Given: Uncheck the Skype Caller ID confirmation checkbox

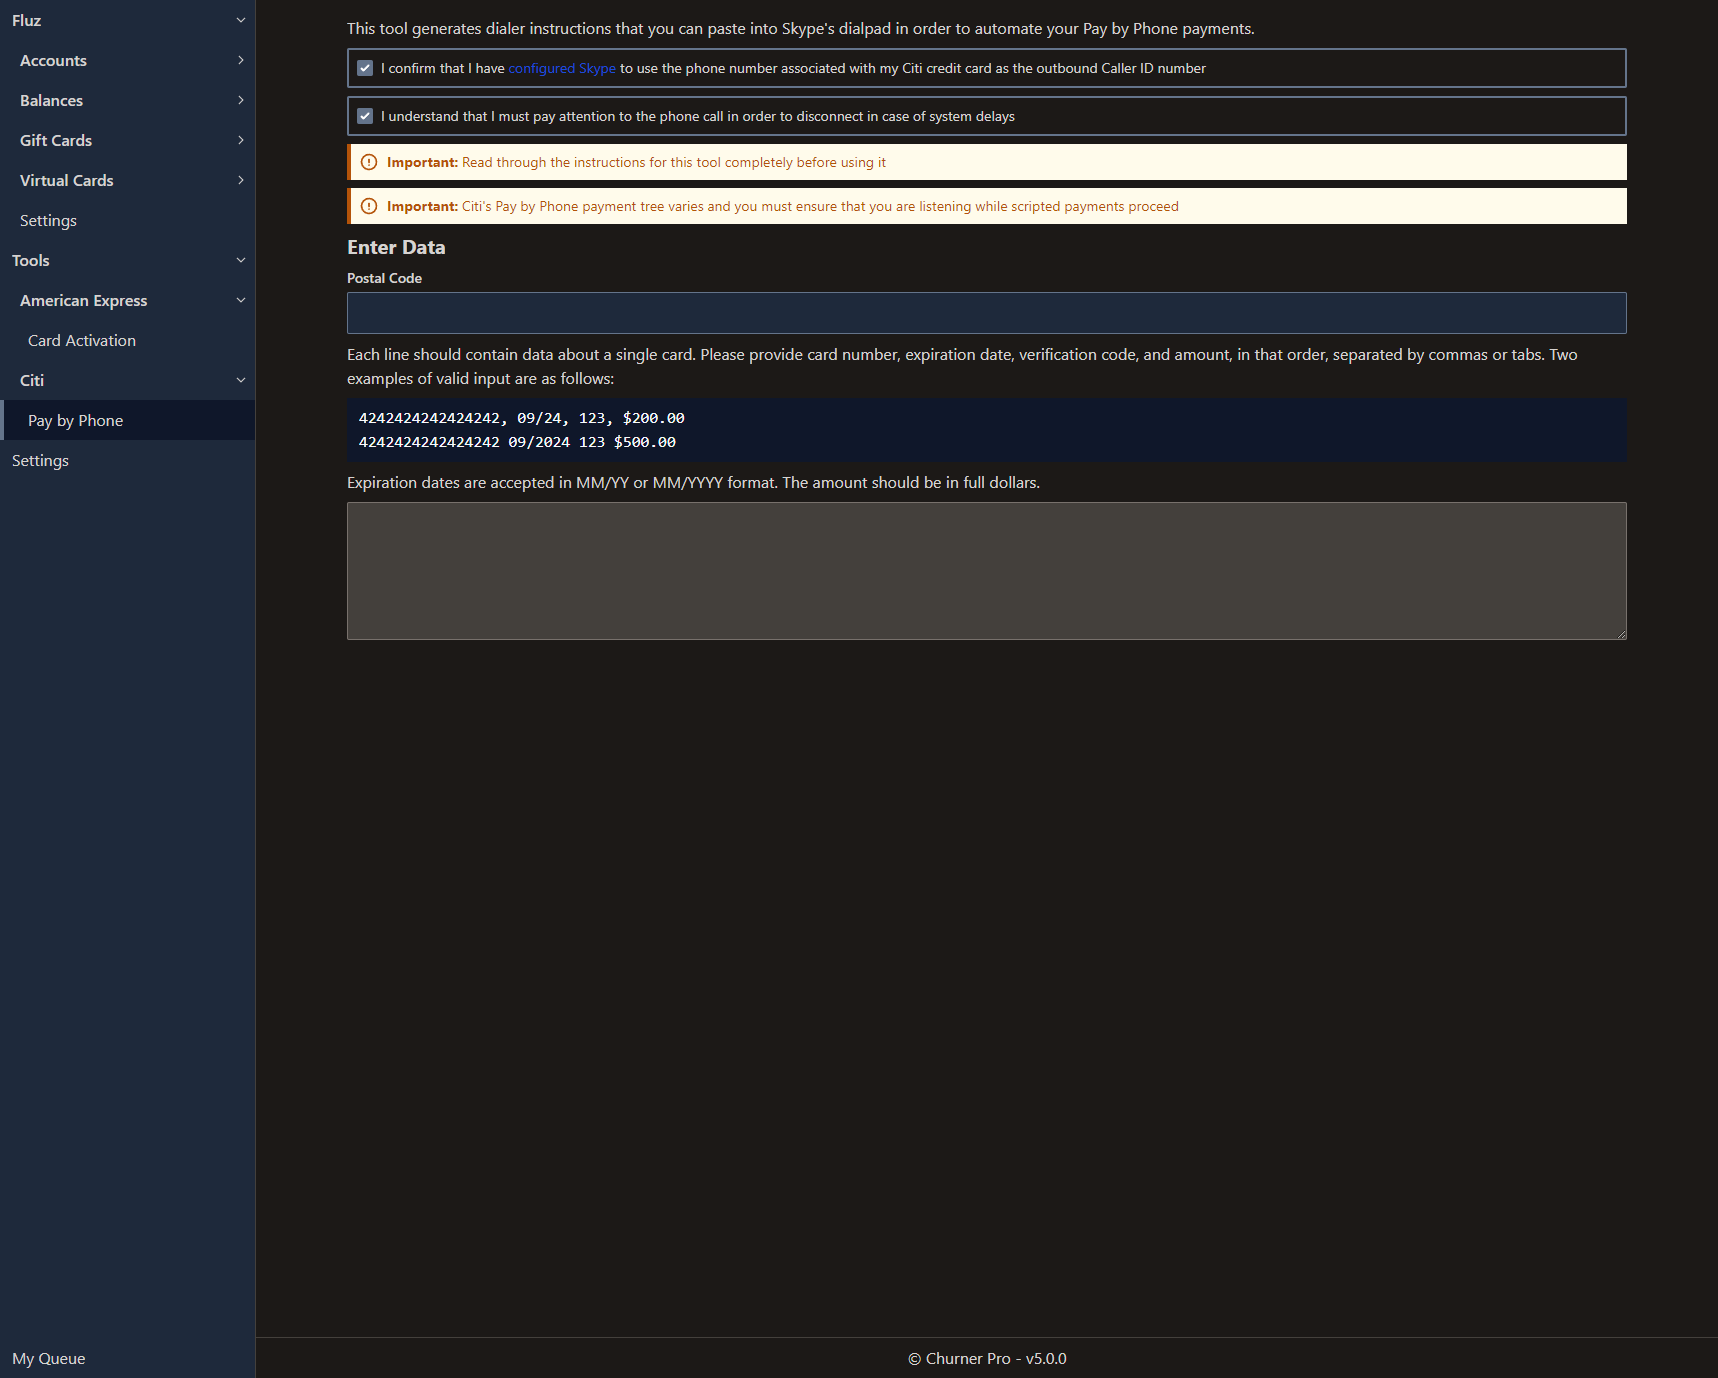Looking at the screenshot, I should point(365,68).
